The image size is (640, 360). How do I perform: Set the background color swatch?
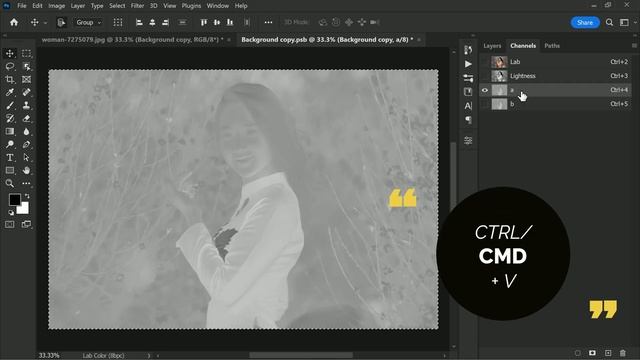[x=23, y=209]
